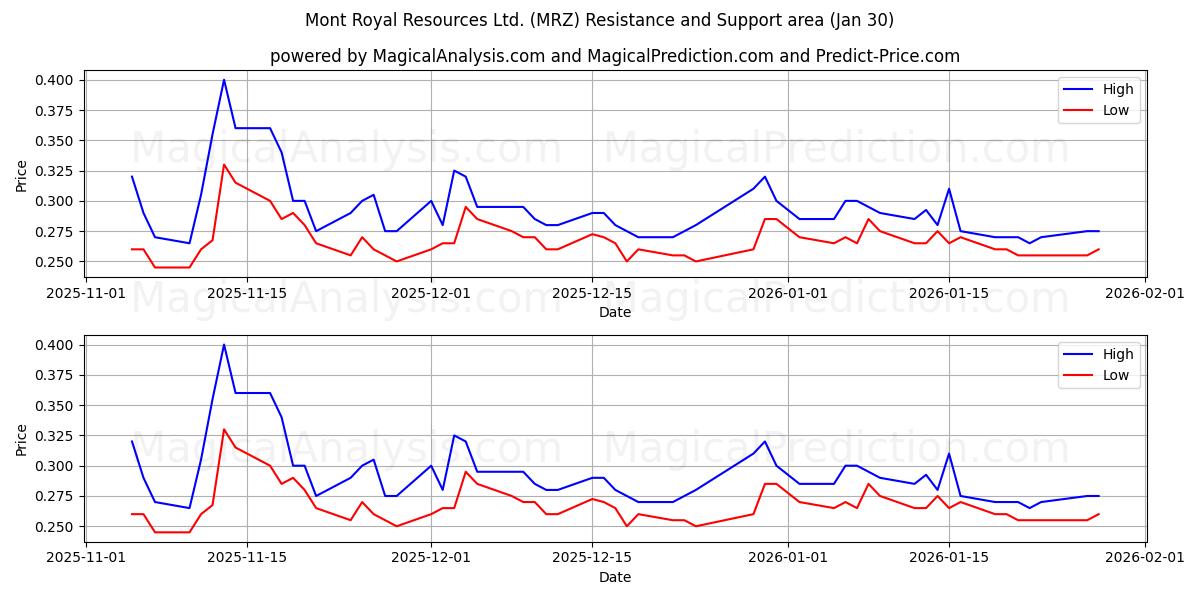The height and width of the screenshot is (600, 1200).
Task: Click the 0.375 y-axis tick of the lower chart
Action: click(56, 376)
